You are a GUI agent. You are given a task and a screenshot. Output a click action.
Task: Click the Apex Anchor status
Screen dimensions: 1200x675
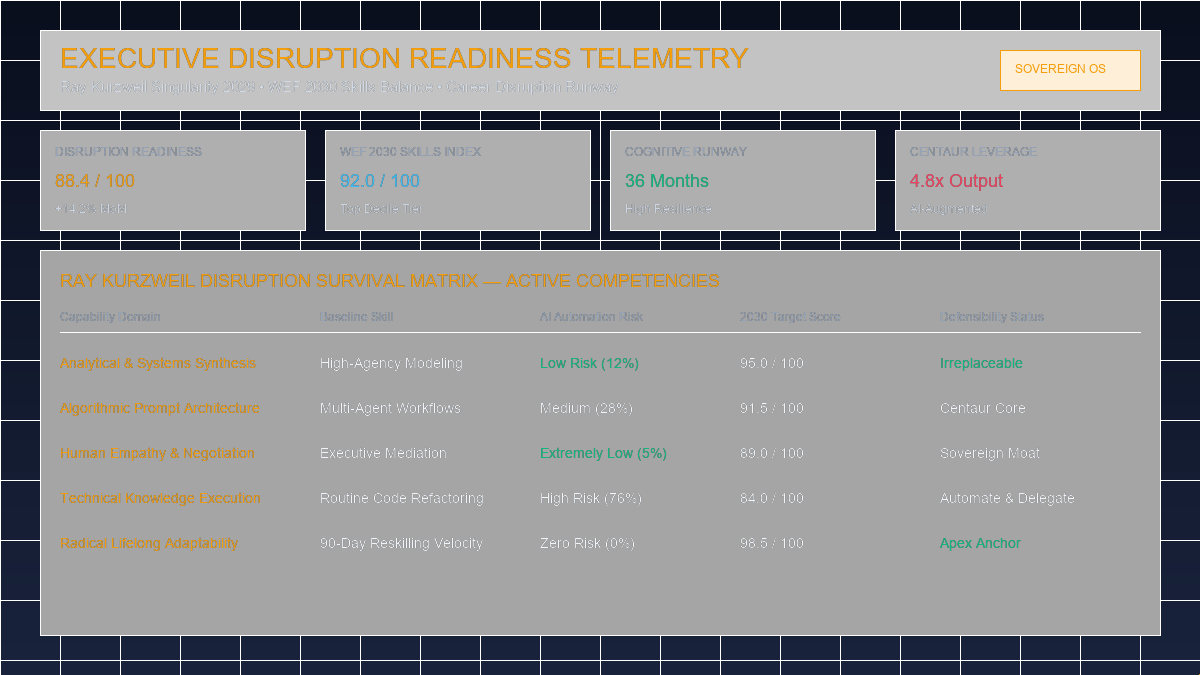coord(980,543)
